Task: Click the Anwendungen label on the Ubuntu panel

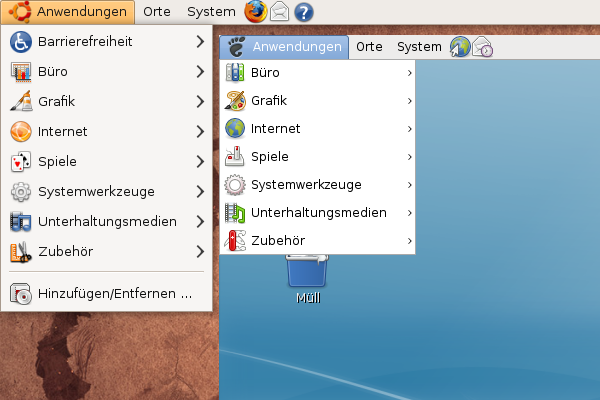Action: tap(82, 12)
